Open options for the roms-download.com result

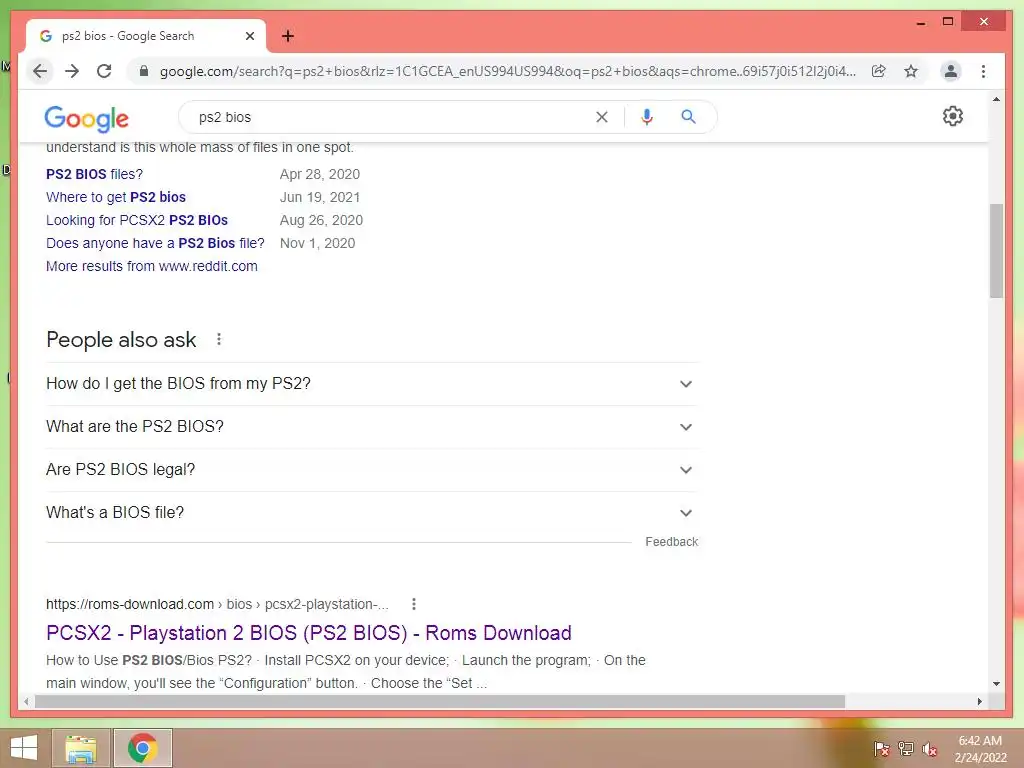pyautogui.click(x=413, y=604)
